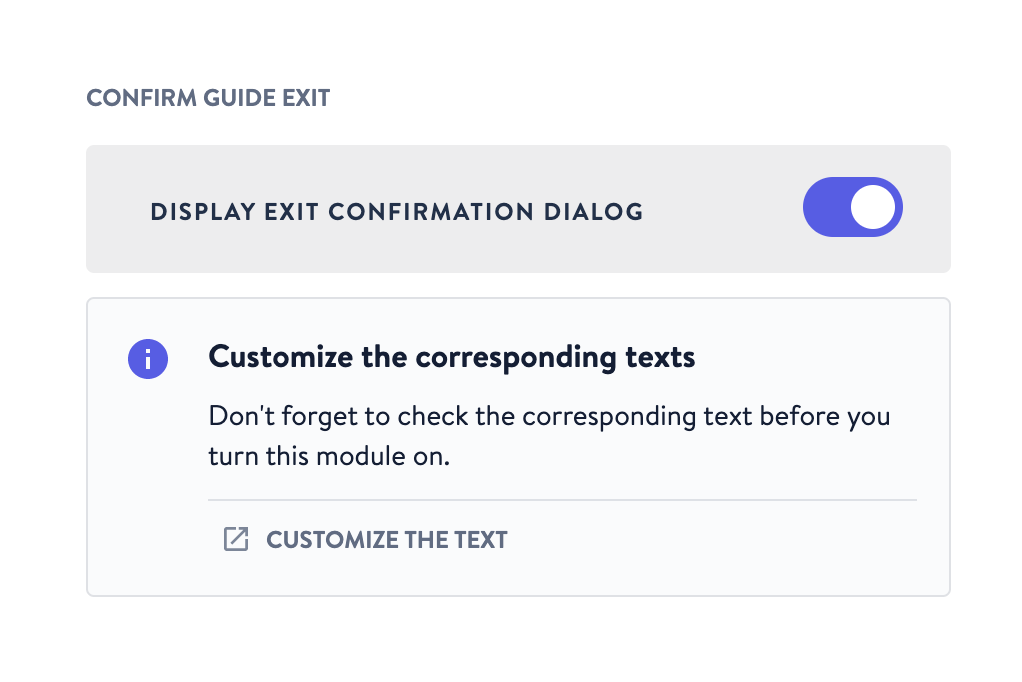Click the word "EXIT" in the section heading

(304, 98)
